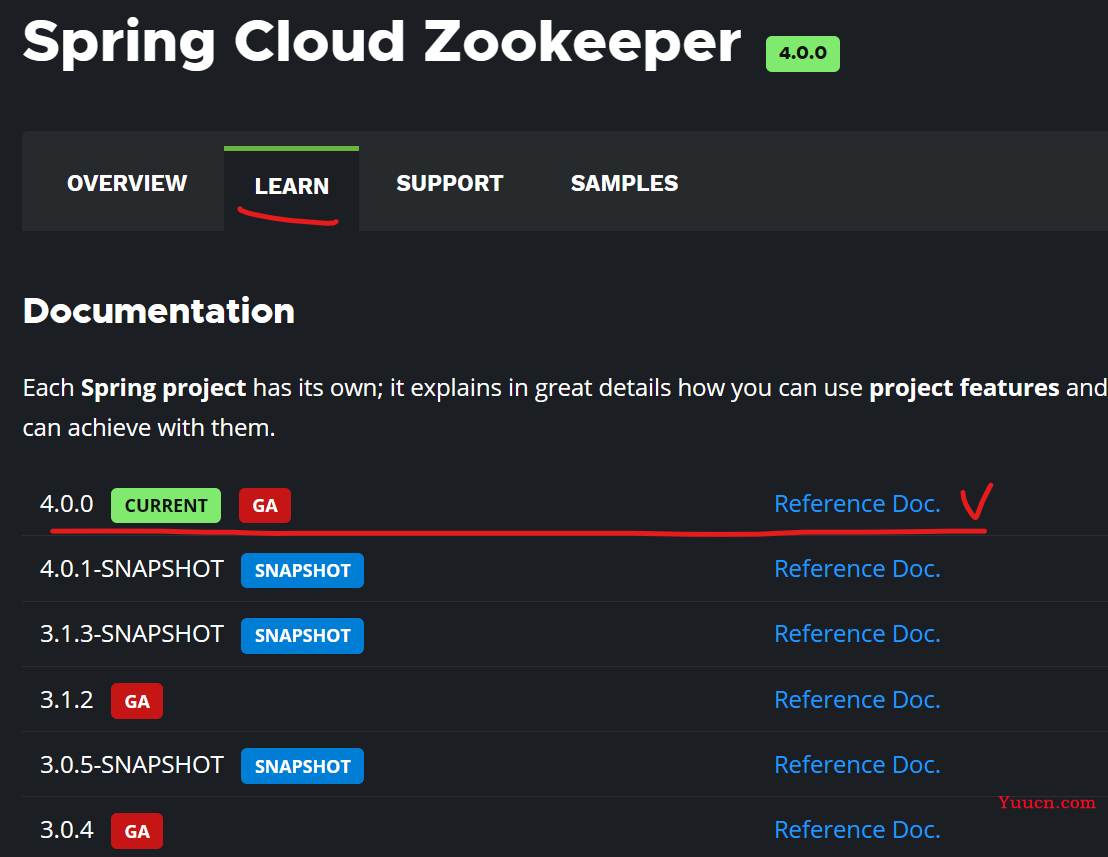Open Reference Doc. for 3.0.5-SNAPSHOT

[x=857, y=764]
